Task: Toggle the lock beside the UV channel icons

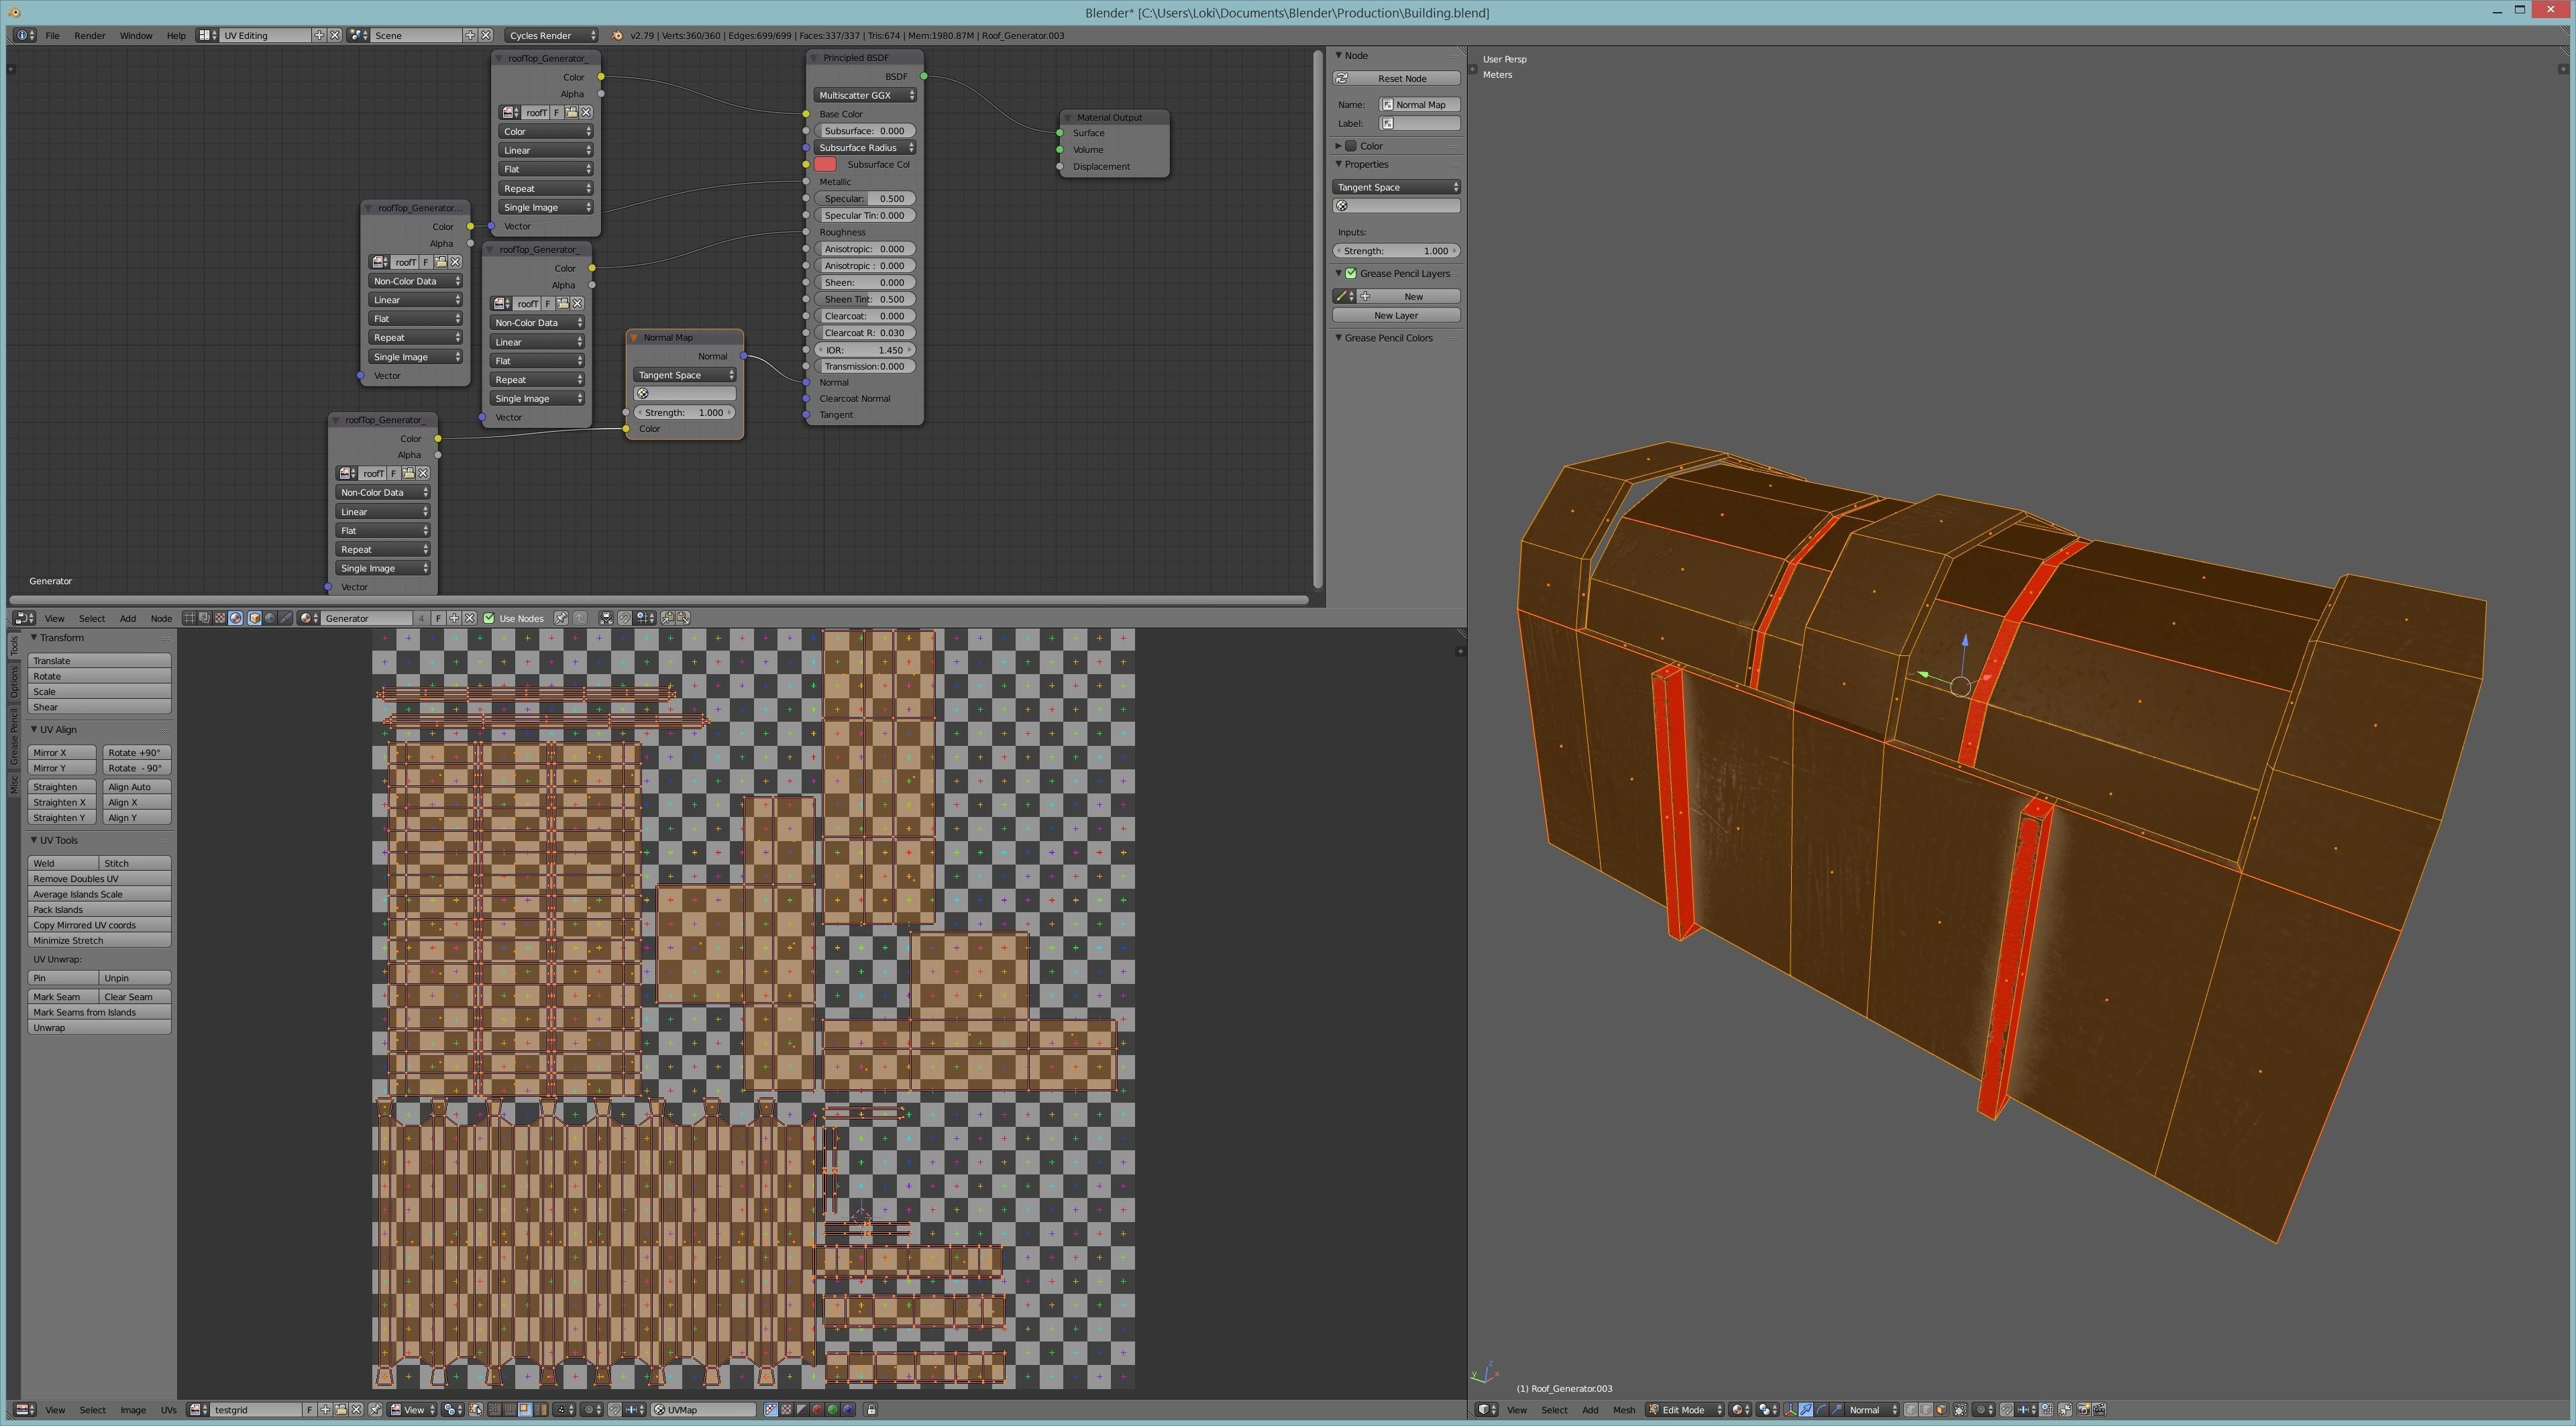Action: pos(871,1410)
